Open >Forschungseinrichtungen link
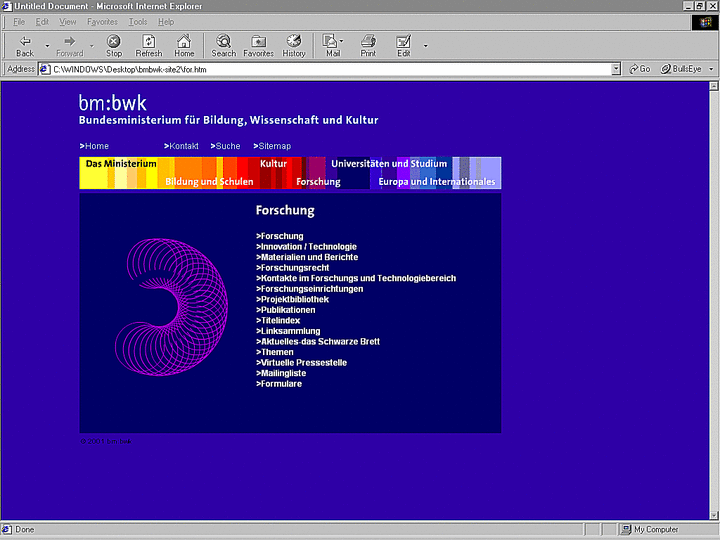This screenshot has width=720, height=540. (x=309, y=289)
